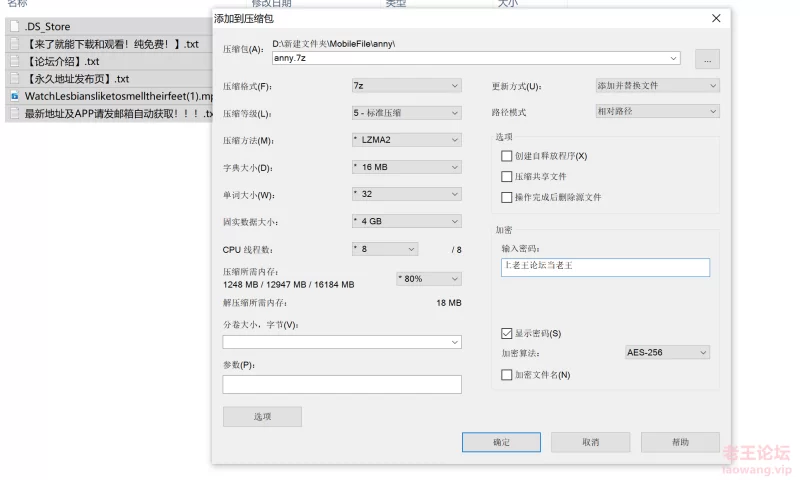Open the 压缩格式 7z dropdown
Image resolution: width=800 pixels, height=480 pixels.
(407, 86)
